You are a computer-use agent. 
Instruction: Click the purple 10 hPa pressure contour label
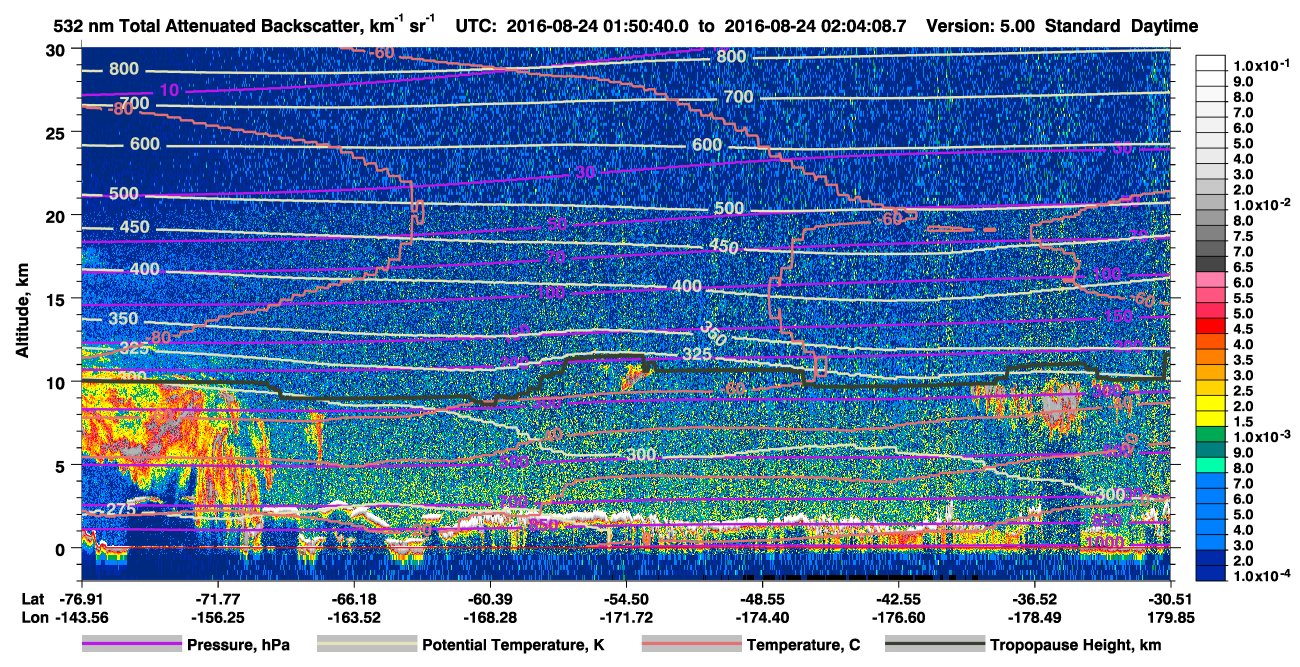click(x=169, y=90)
